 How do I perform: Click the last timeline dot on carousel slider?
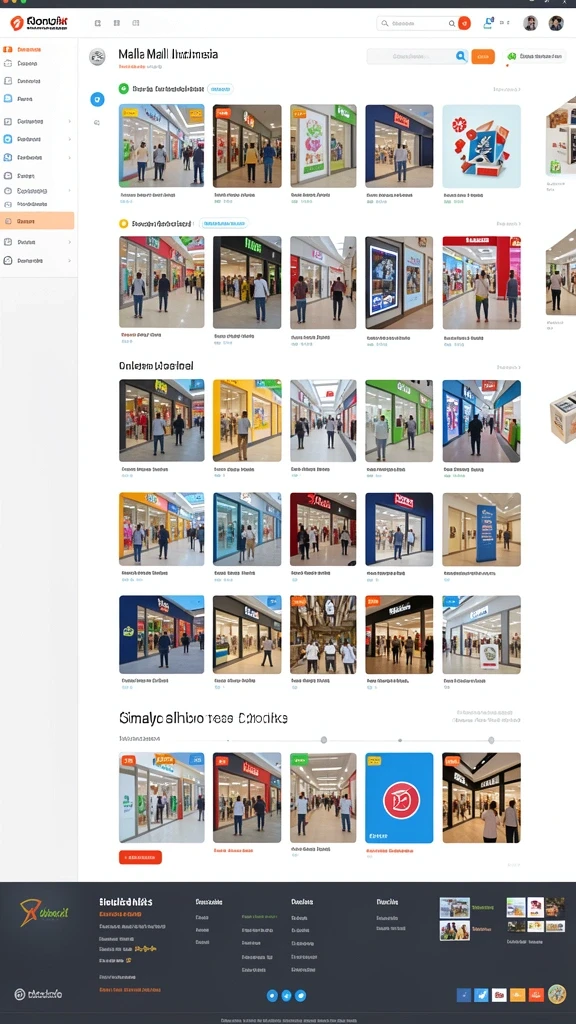[x=491, y=740]
